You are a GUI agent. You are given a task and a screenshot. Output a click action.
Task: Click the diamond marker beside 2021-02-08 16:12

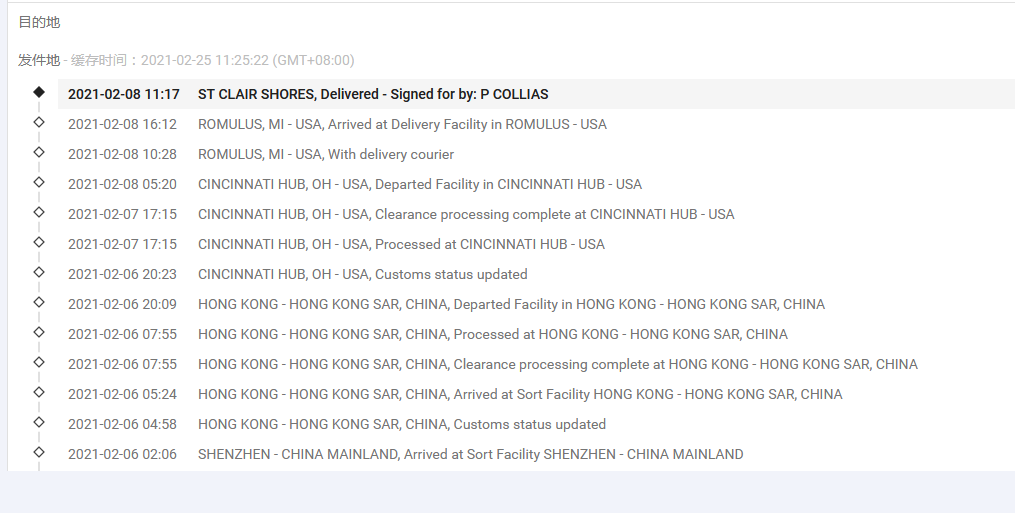[x=39, y=122]
